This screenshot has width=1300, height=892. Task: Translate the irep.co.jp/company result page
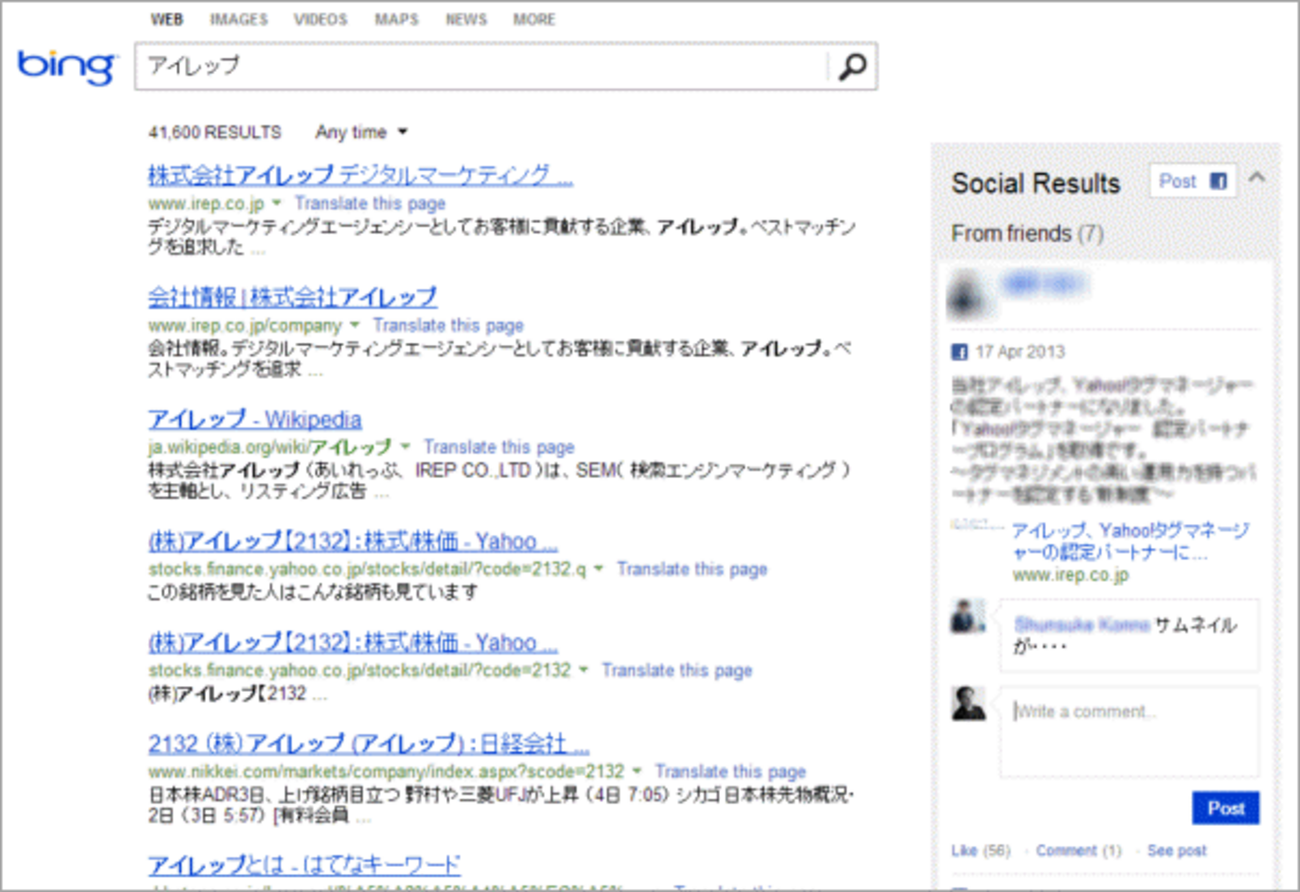point(448,325)
